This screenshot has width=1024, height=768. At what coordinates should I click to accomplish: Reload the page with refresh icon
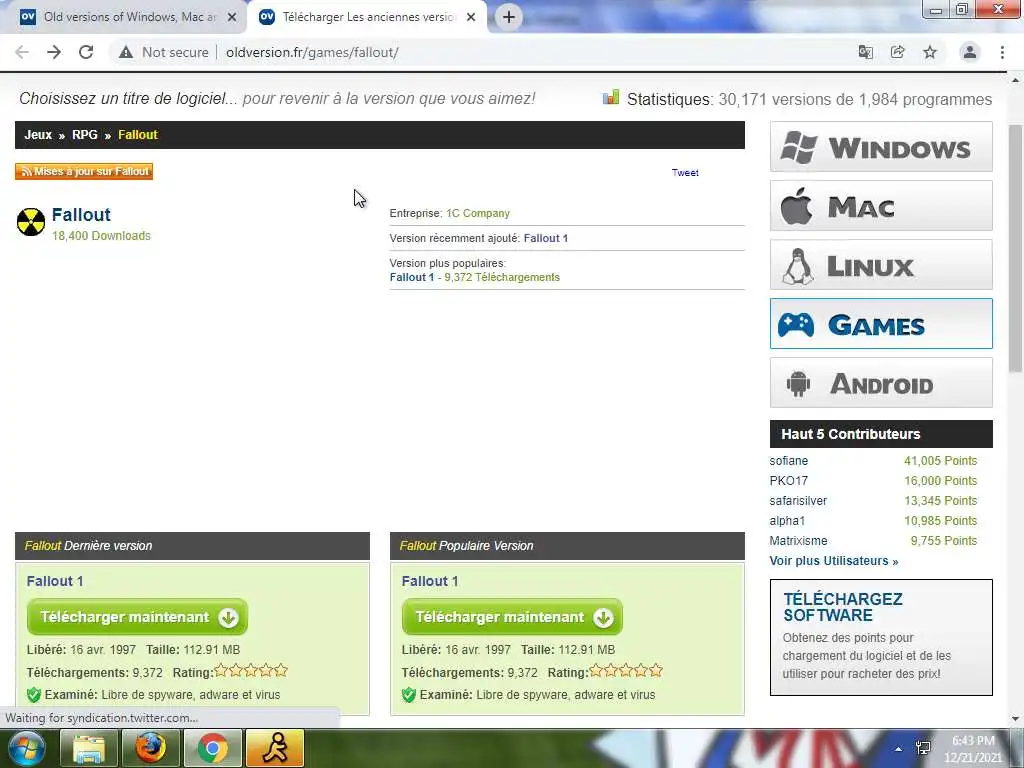pyautogui.click(x=86, y=52)
